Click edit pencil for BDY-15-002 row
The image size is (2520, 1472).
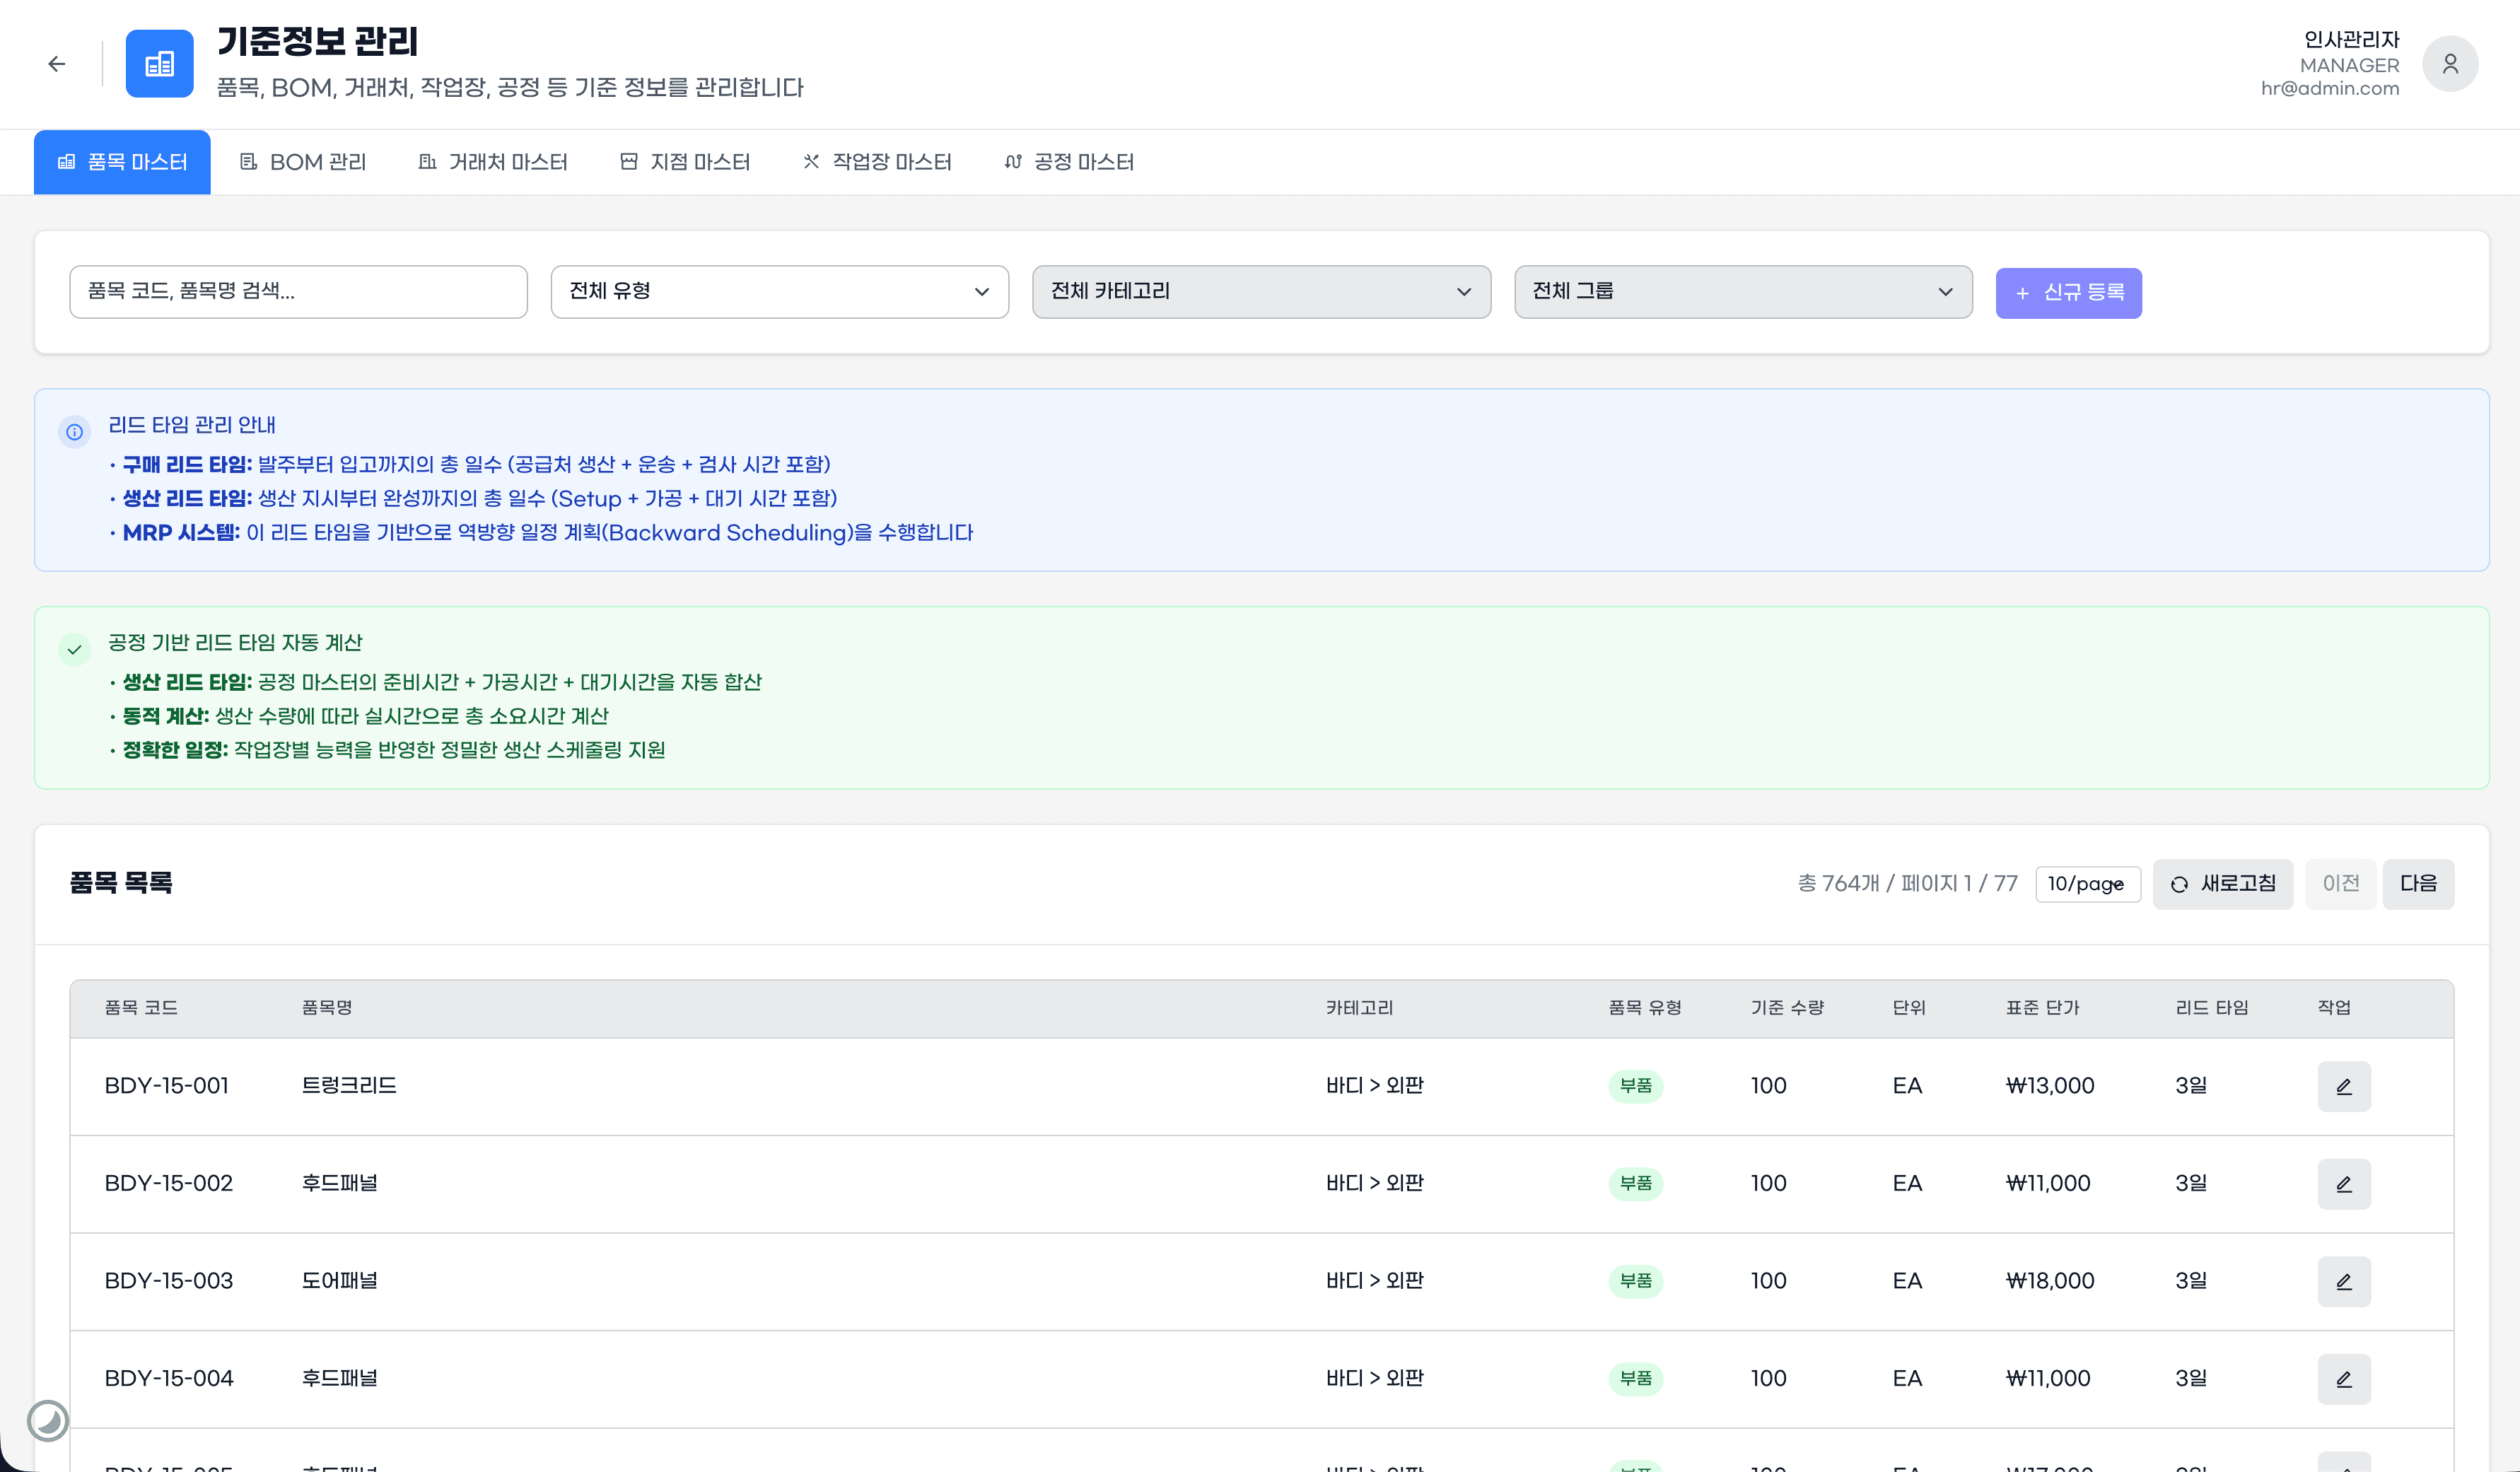pos(2343,1184)
